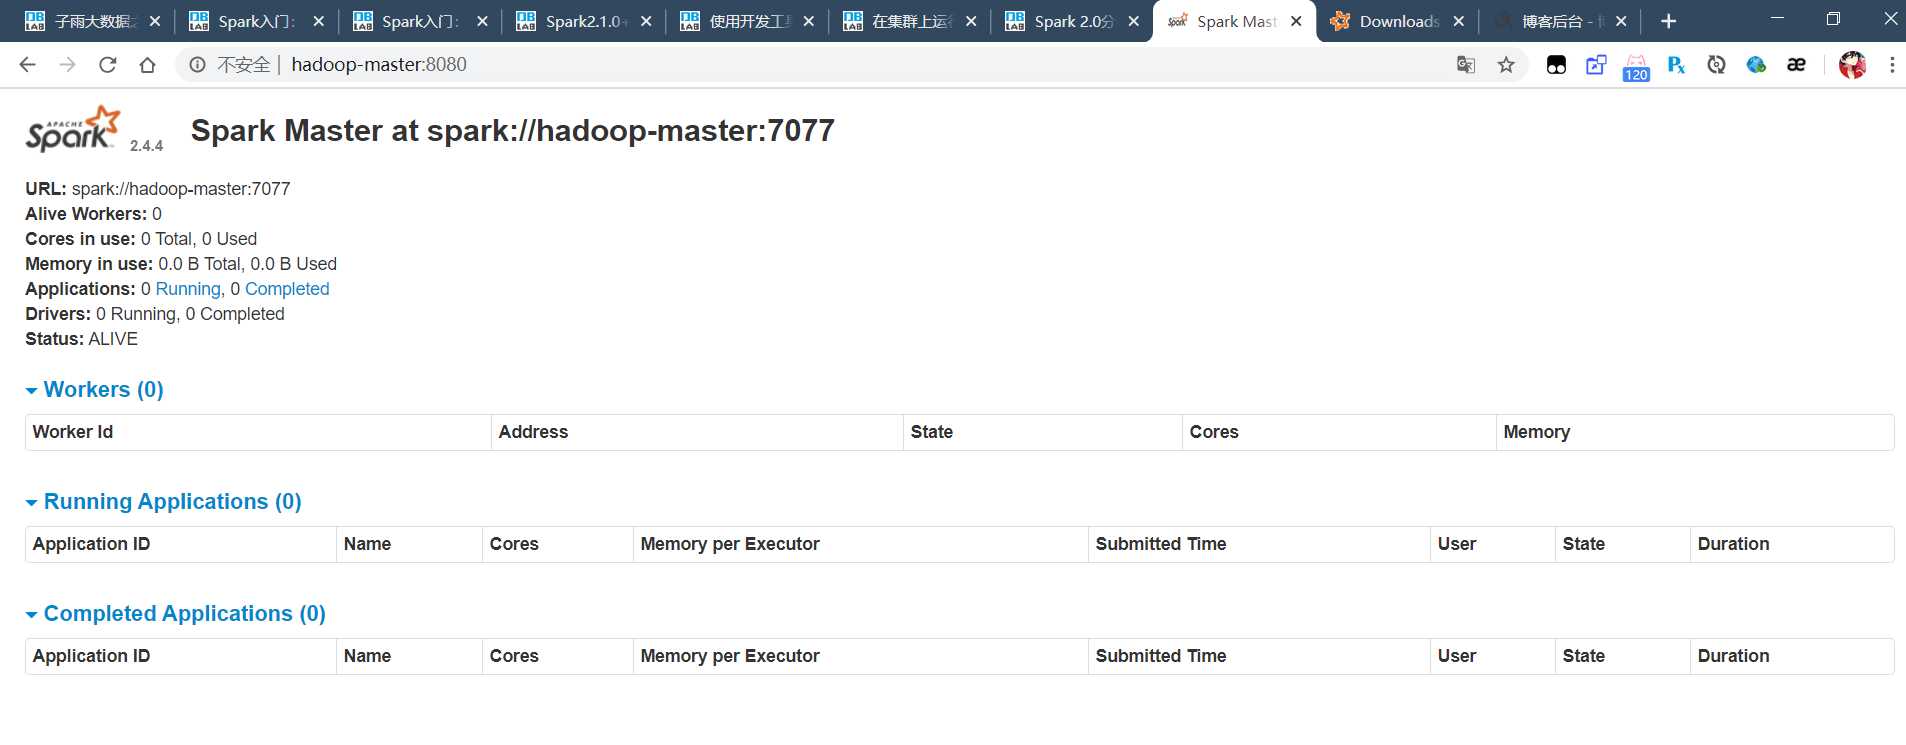Close the 使用开发工具 tab
This screenshot has width=1906, height=745.
click(808, 21)
